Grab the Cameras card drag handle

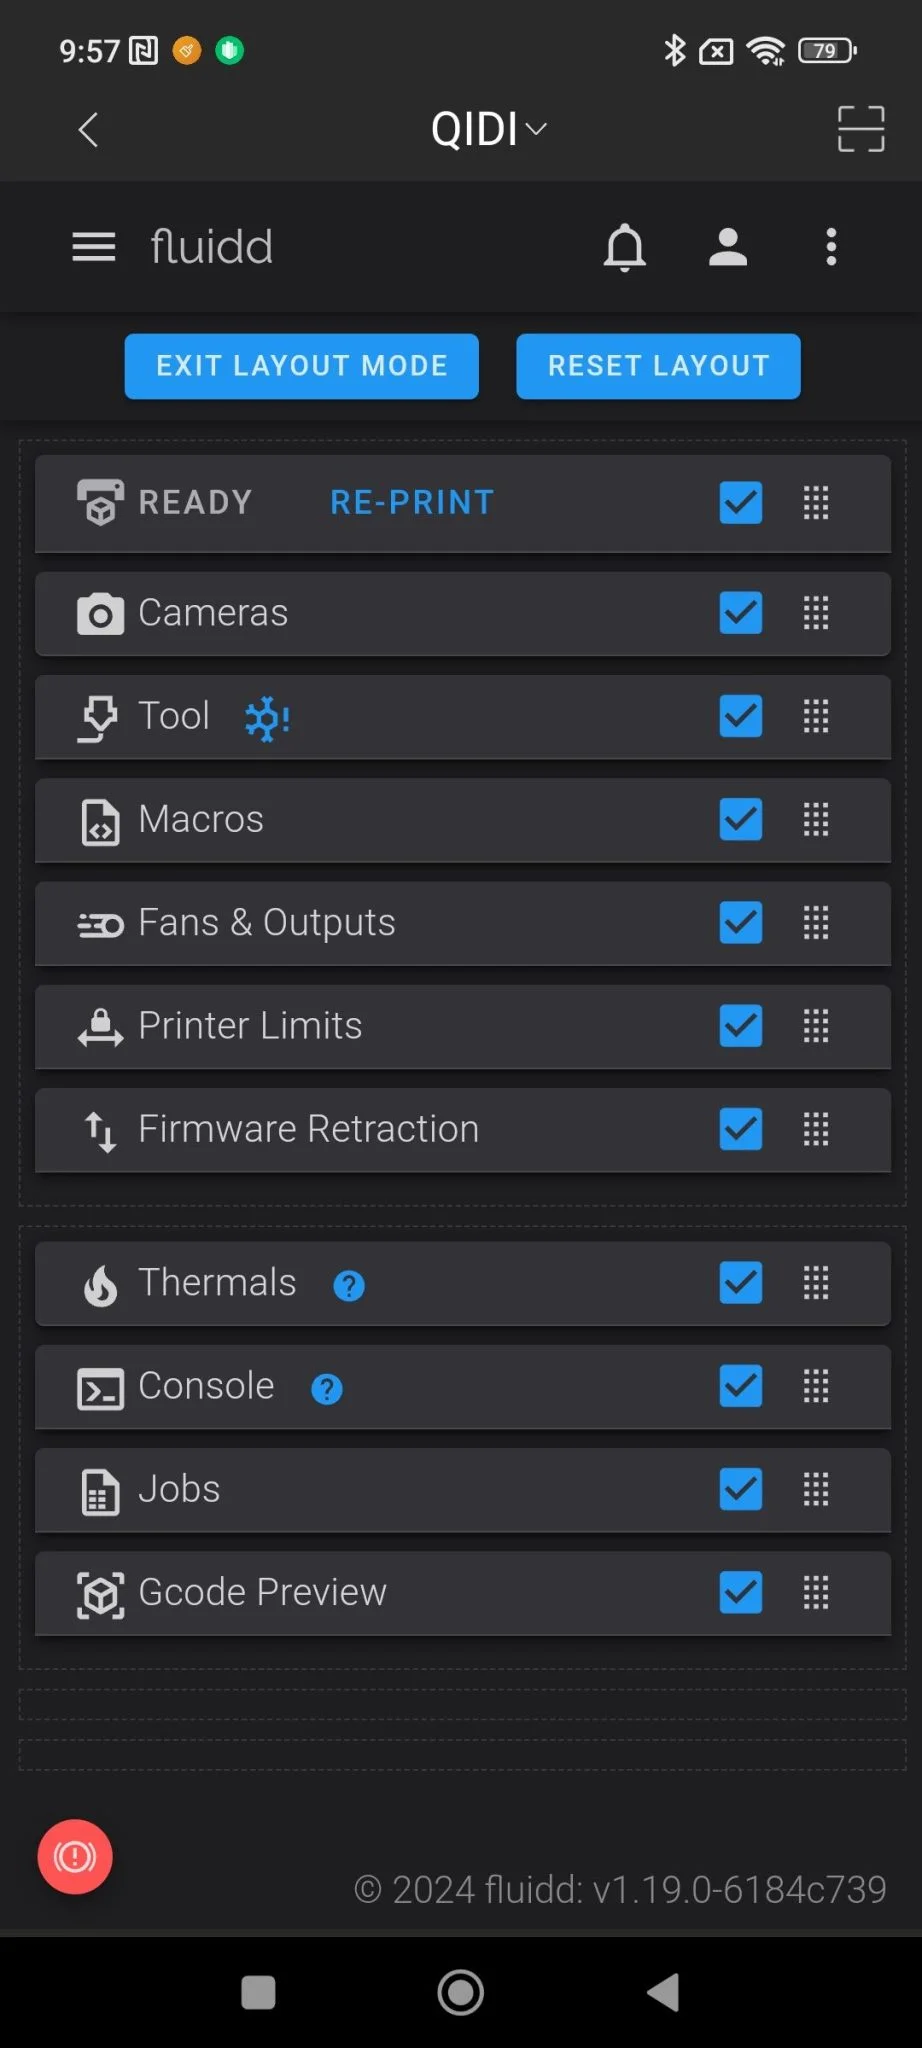pyautogui.click(x=816, y=613)
